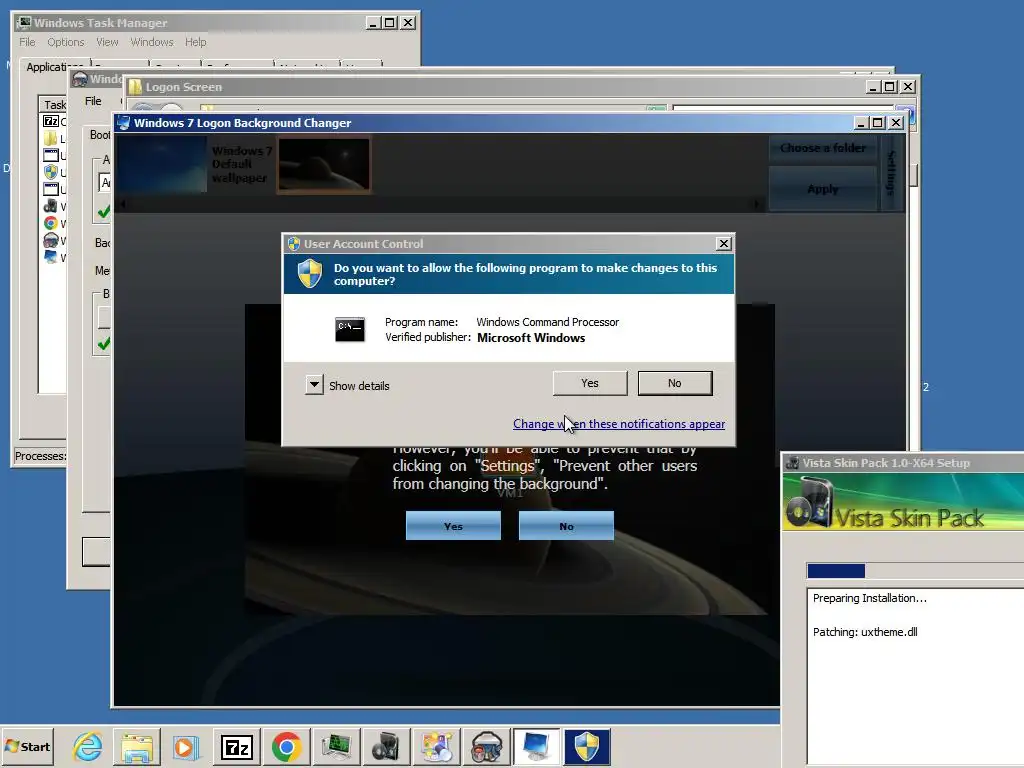The width and height of the screenshot is (1024, 768).
Task: Open the vertical Settings tab in Logon Changer
Action: point(891,172)
